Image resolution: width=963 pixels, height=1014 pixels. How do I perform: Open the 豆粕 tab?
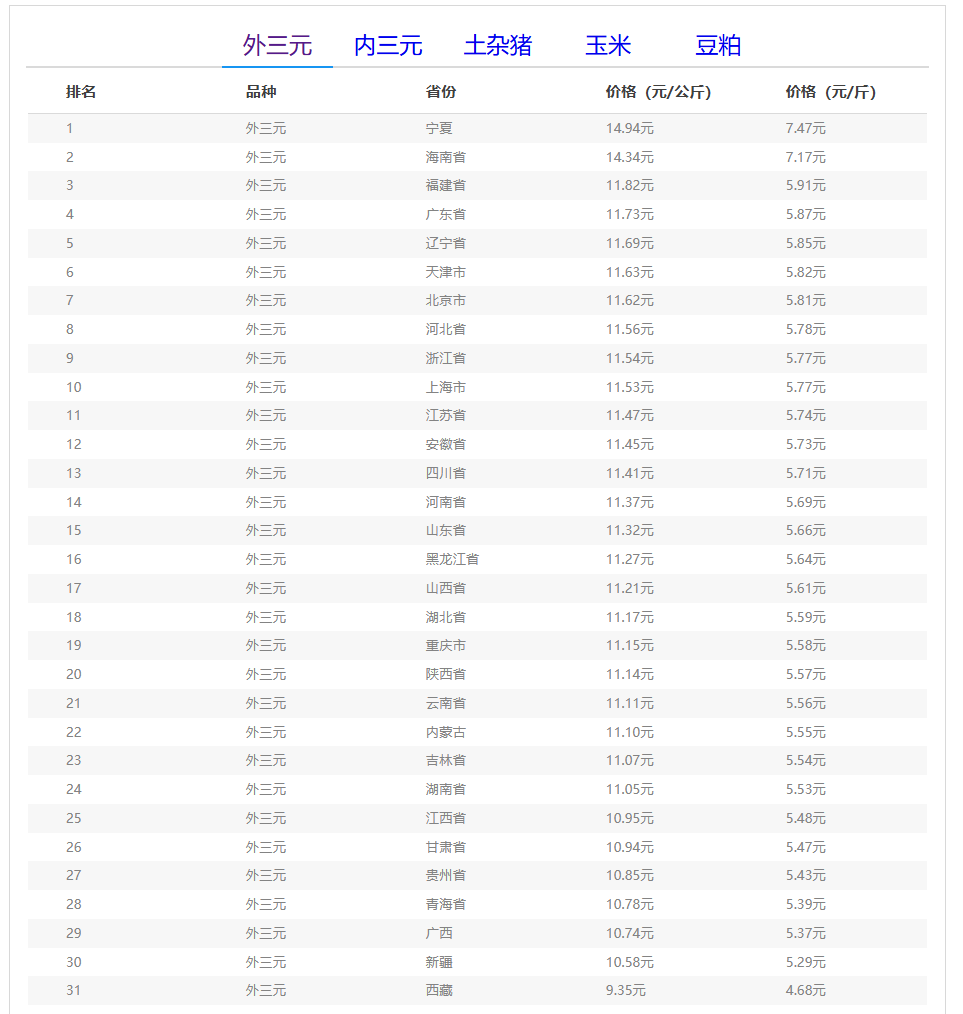(718, 46)
